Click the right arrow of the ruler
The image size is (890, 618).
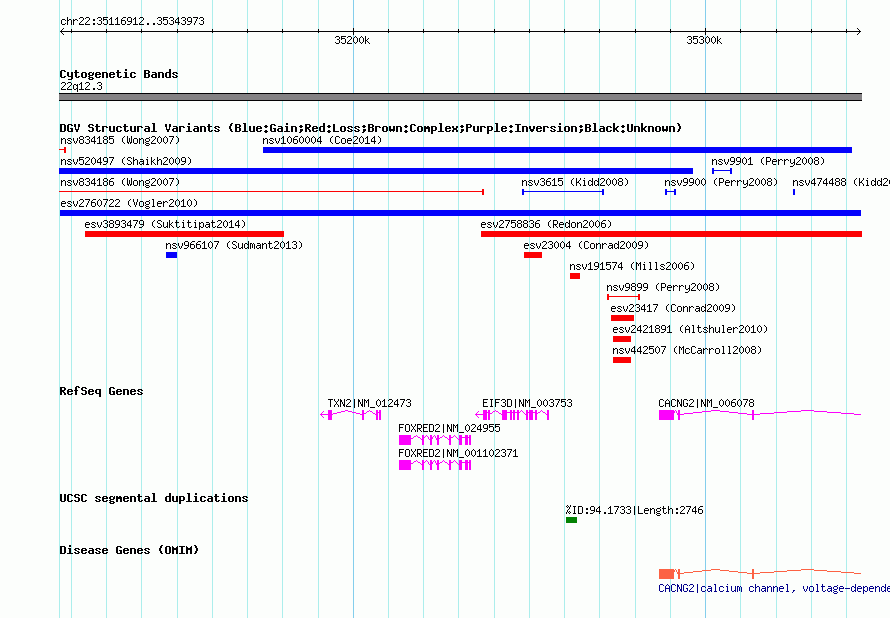(x=858, y=31)
